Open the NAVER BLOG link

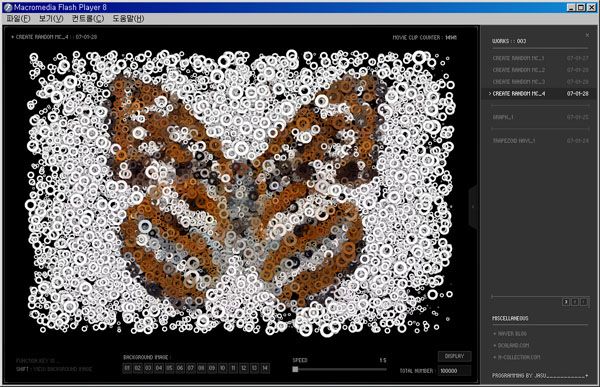[x=510, y=334]
